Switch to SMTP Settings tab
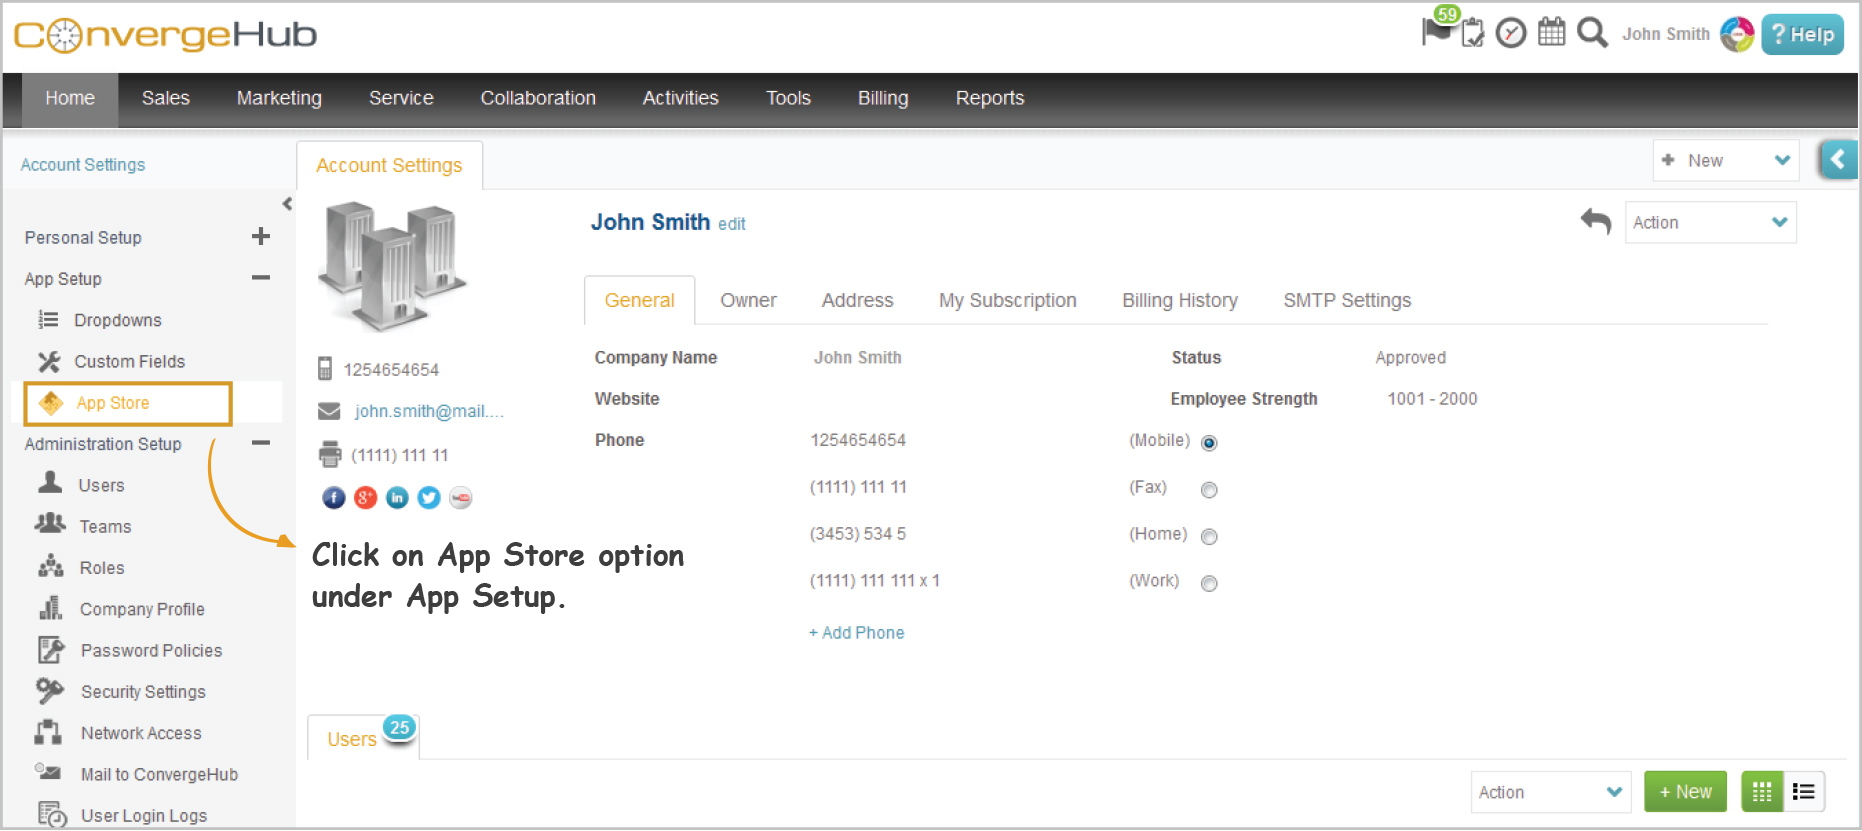Image resolution: width=1862 pixels, height=831 pixels. [x=1347, y=300]
